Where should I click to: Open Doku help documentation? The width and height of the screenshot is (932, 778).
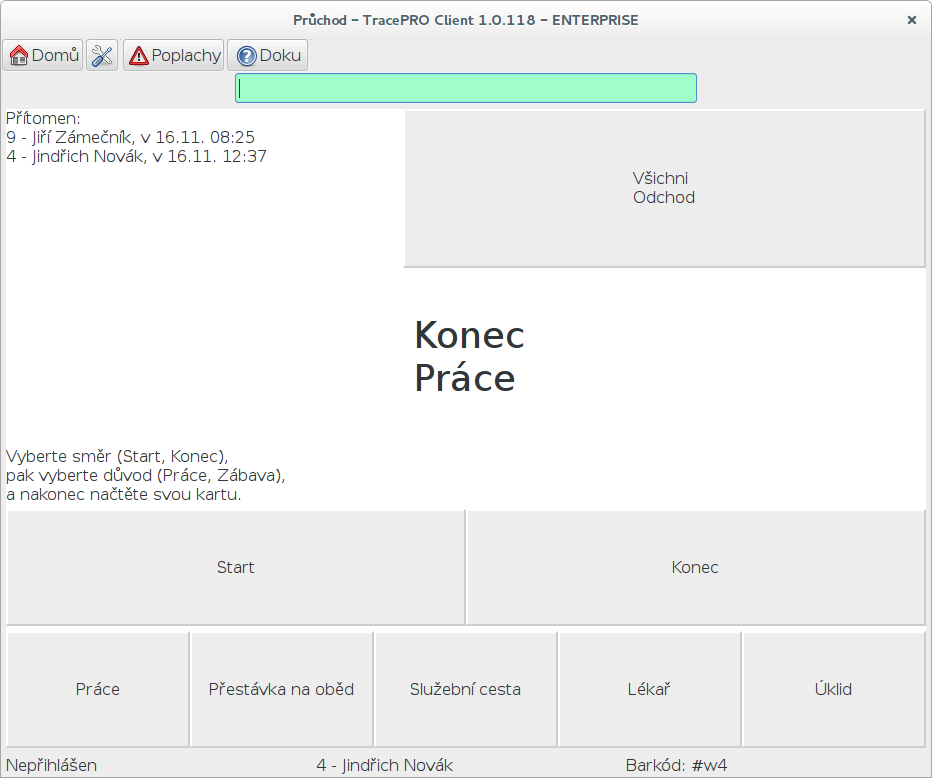[267, 55]
